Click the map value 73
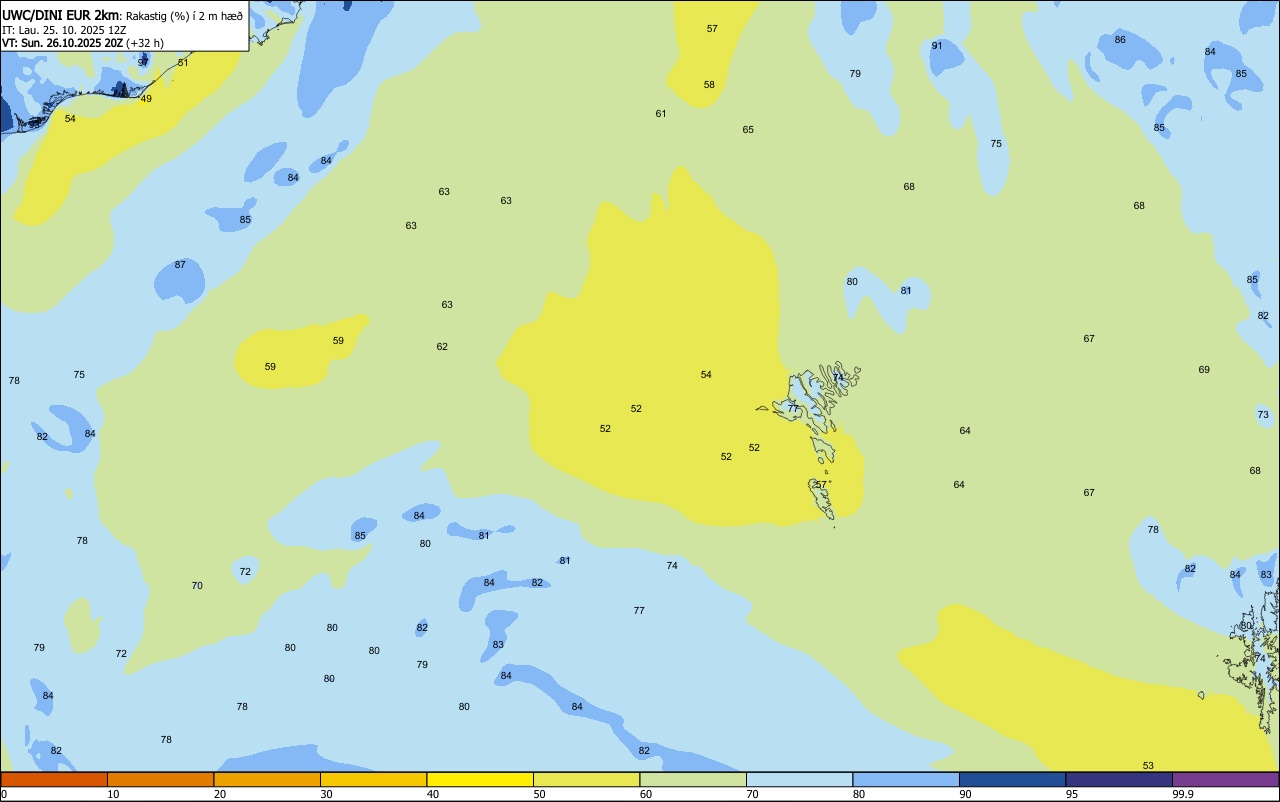The width and height of the screenshot is (1280, 802). click(1263, 415)
